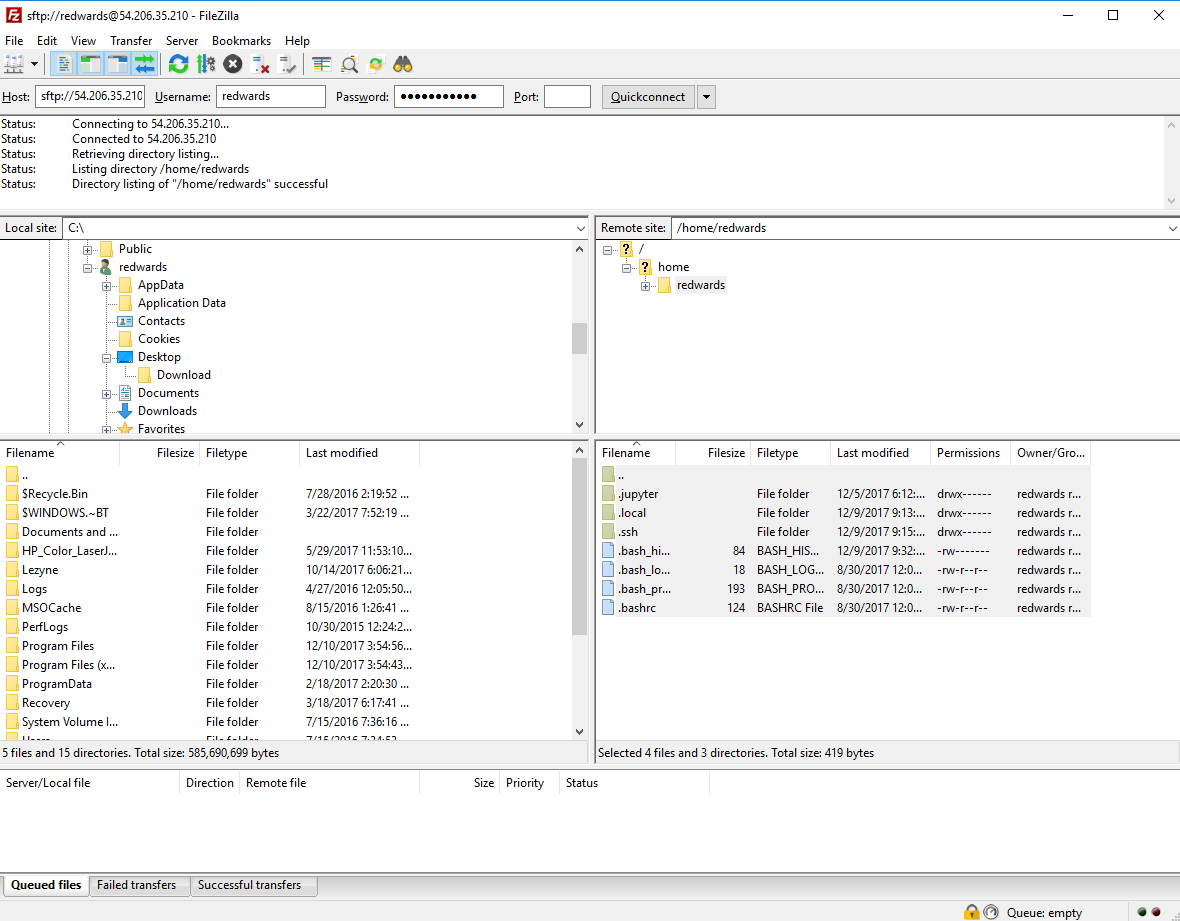Screen dimensions: 1180x921
Task: Expand the Public folder in local tree
Action: [x=87, y=250]
